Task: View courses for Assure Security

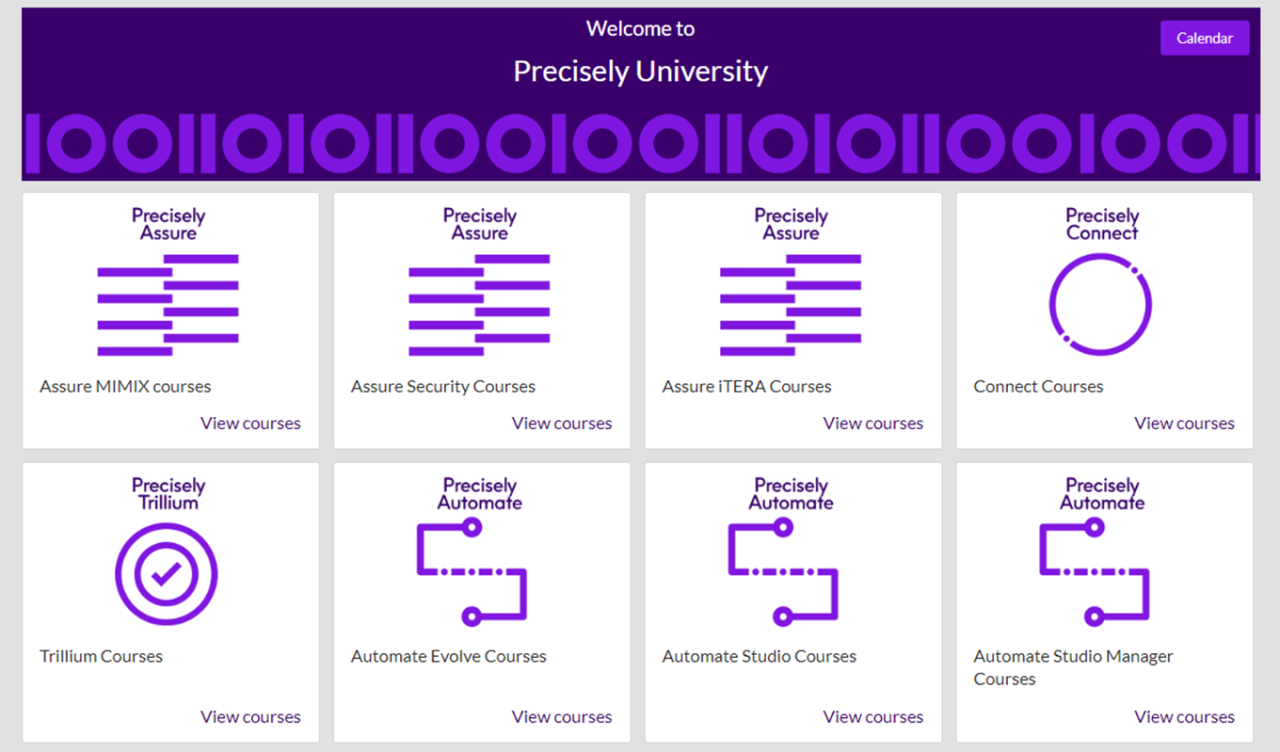Action: pos(561,423)
